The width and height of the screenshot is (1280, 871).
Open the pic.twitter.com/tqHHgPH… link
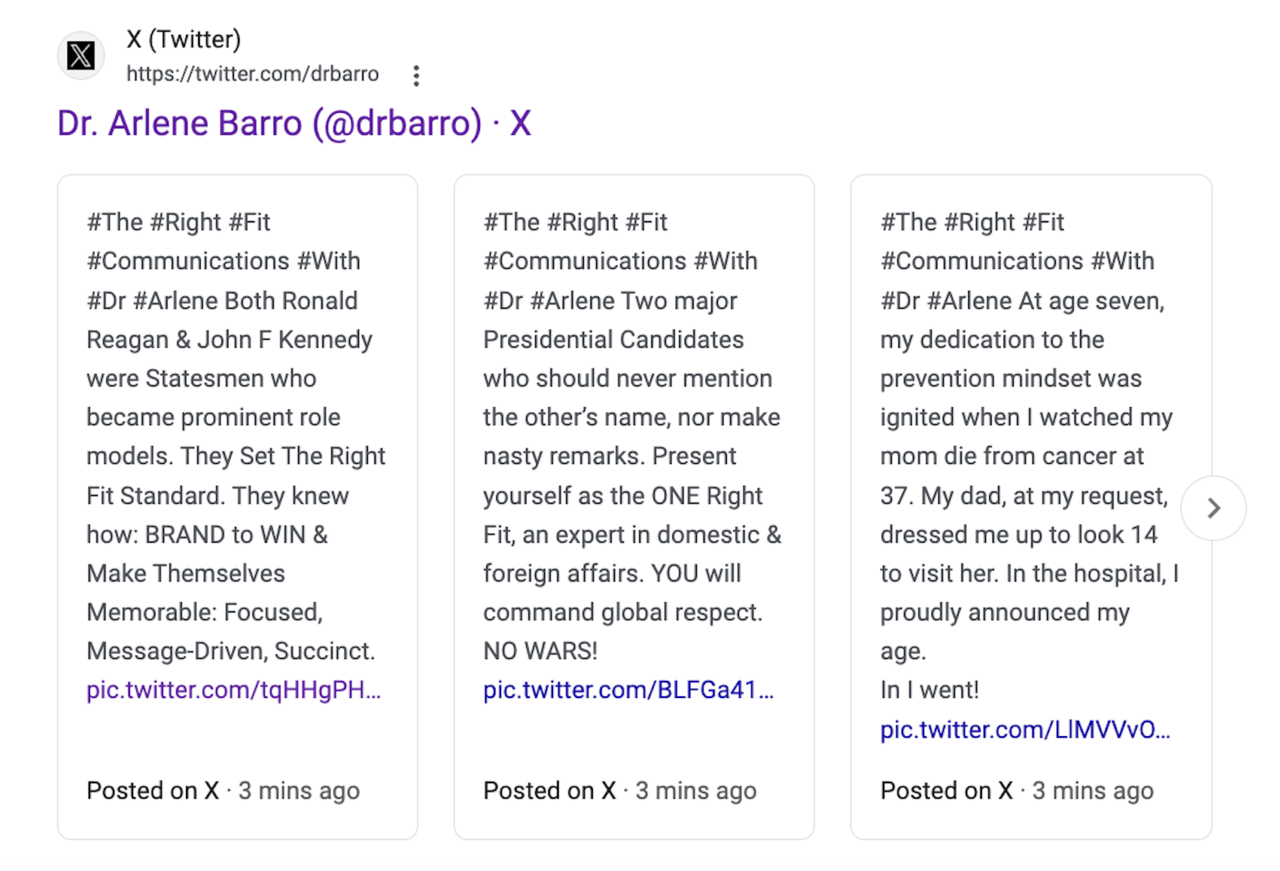tap(234, 690)
